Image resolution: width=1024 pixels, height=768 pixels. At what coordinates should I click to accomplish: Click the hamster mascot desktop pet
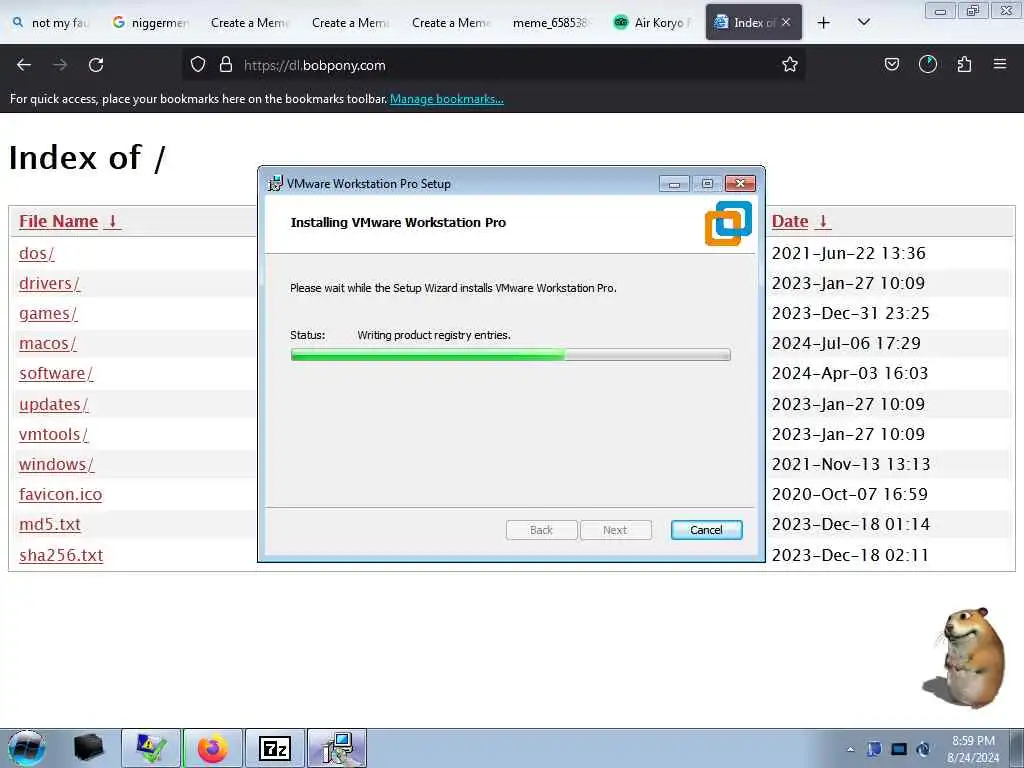click(964, 658)
